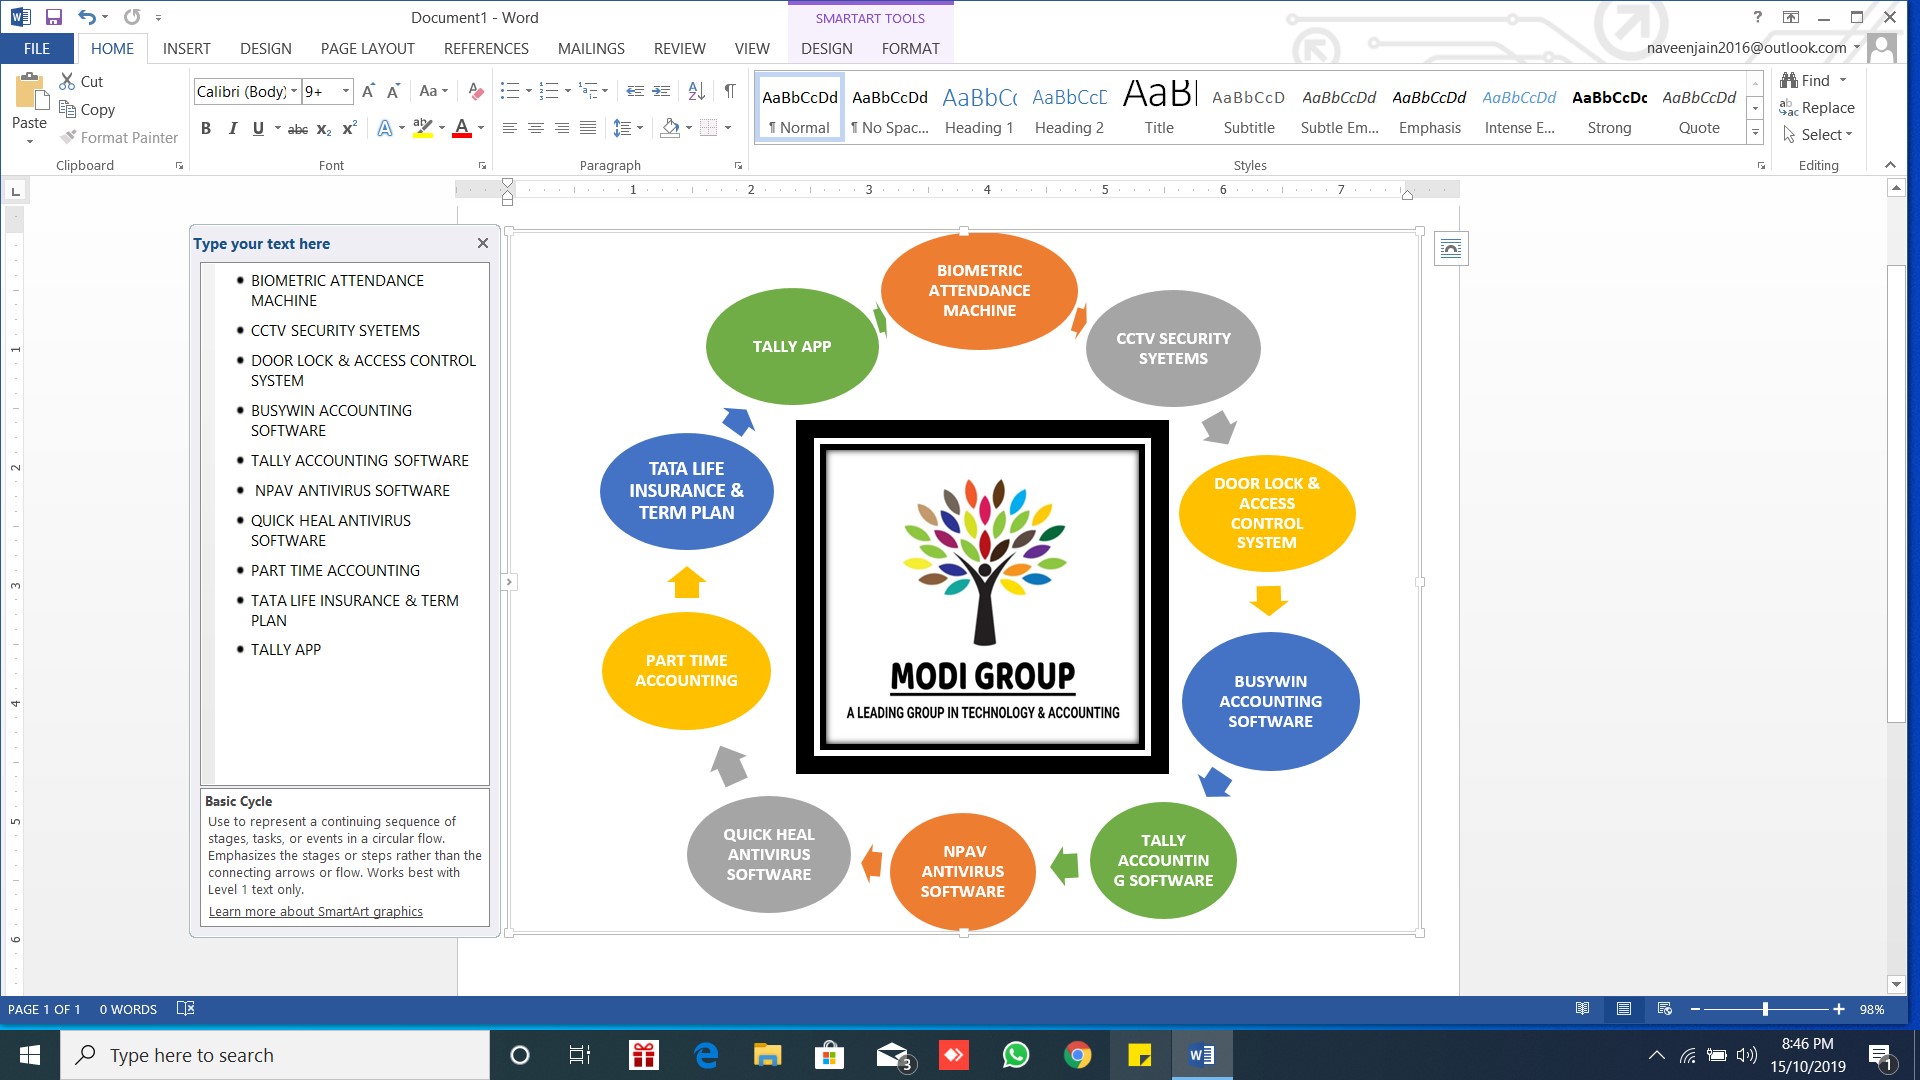Image resolution: width=1920 pixels, height=1080 pixels.
Task: Open the line spacing dropdown
Action: click(628, 128)
